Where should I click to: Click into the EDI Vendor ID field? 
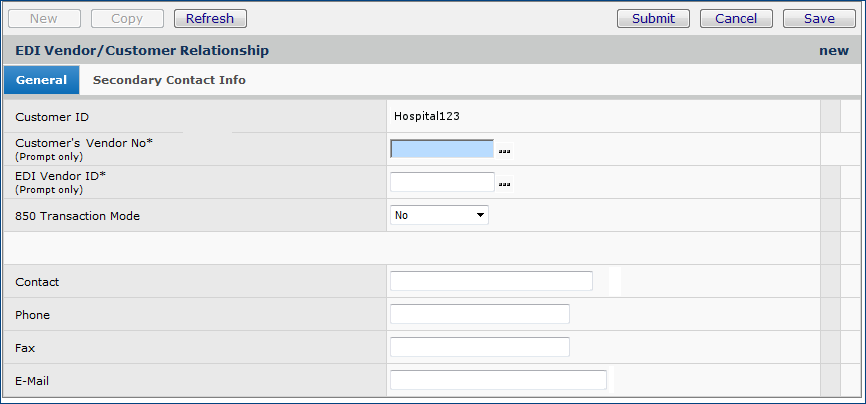click(442, 182)
